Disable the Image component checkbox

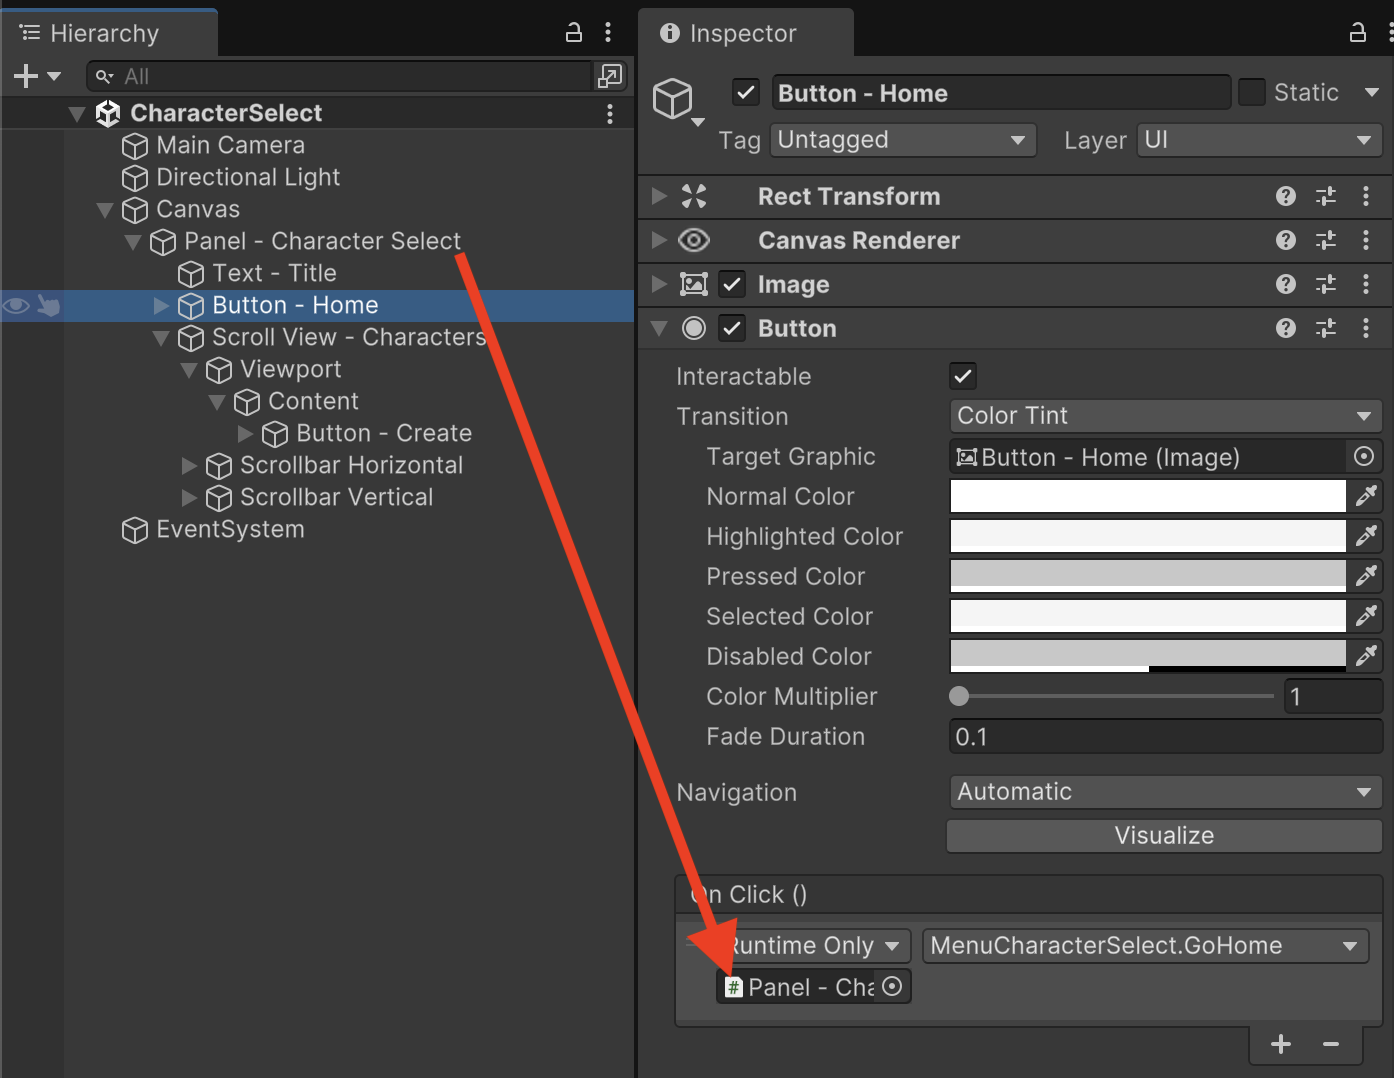[733, 285]
